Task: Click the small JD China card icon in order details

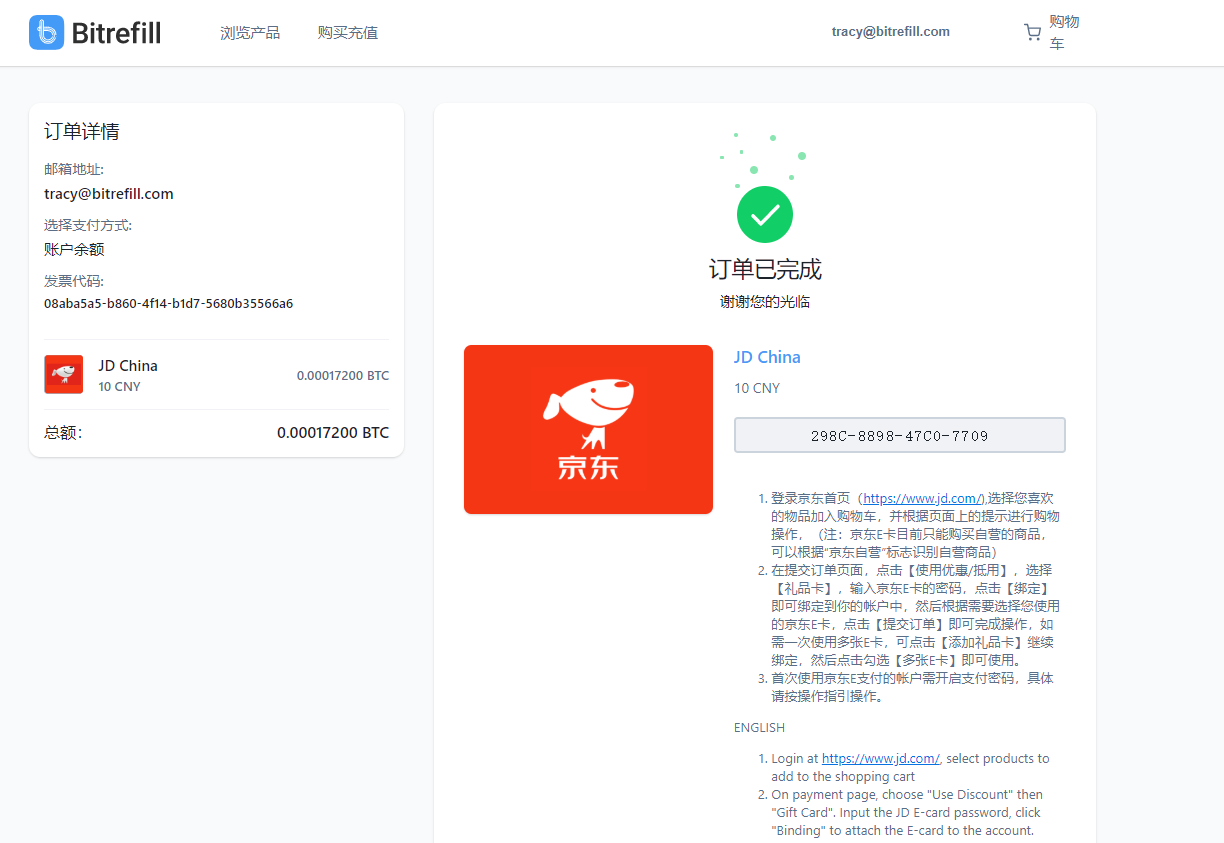Action: (x=63, y=374)
